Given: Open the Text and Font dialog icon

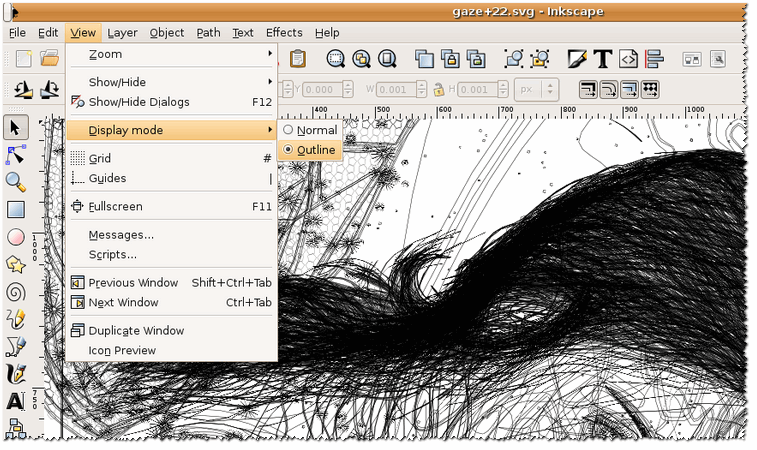Looking at the screenshot, I should tap(602, 59).
